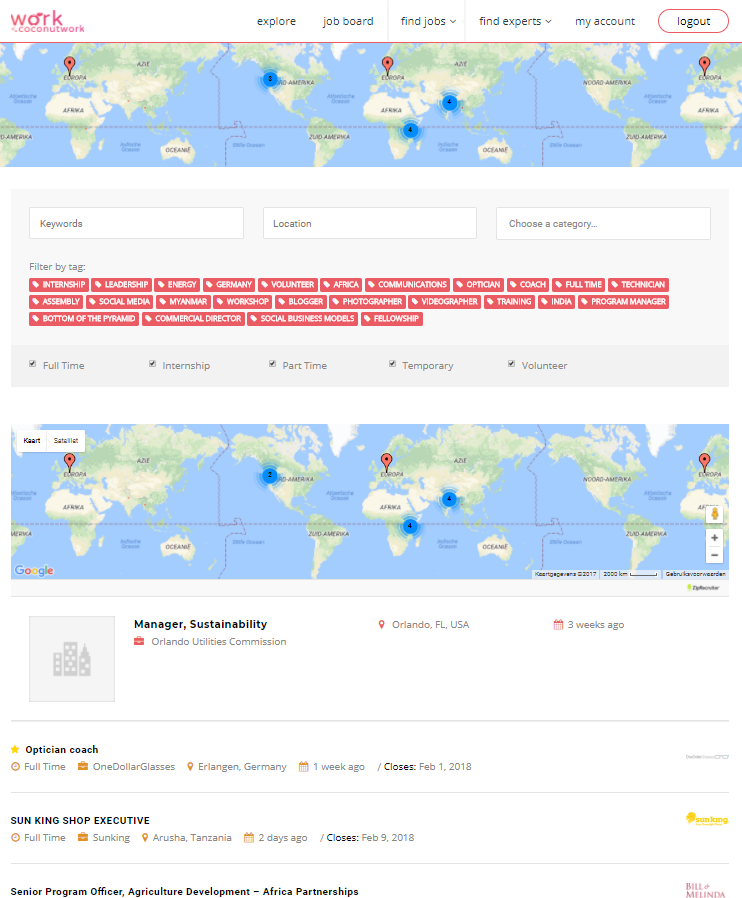
Task: Switch lower map to Satelliet view
Action: coord(65,440)
